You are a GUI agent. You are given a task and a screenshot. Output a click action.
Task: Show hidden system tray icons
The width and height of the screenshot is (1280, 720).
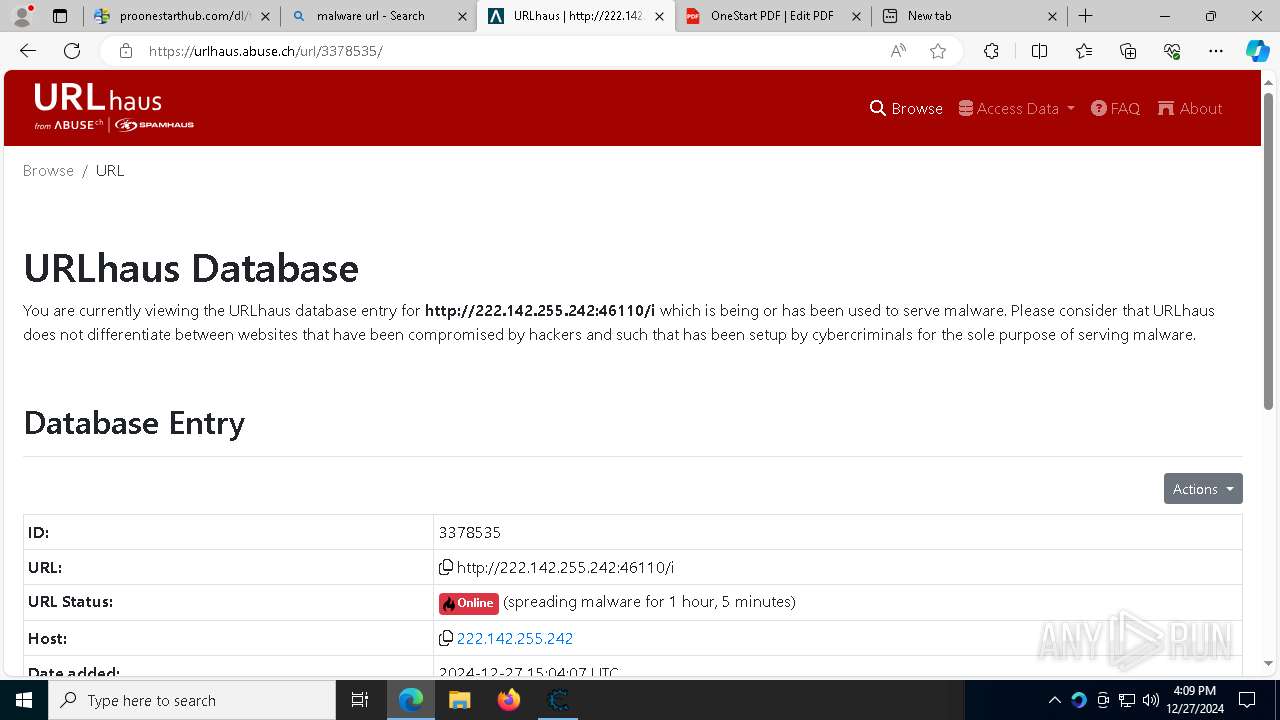(1054, 700)
